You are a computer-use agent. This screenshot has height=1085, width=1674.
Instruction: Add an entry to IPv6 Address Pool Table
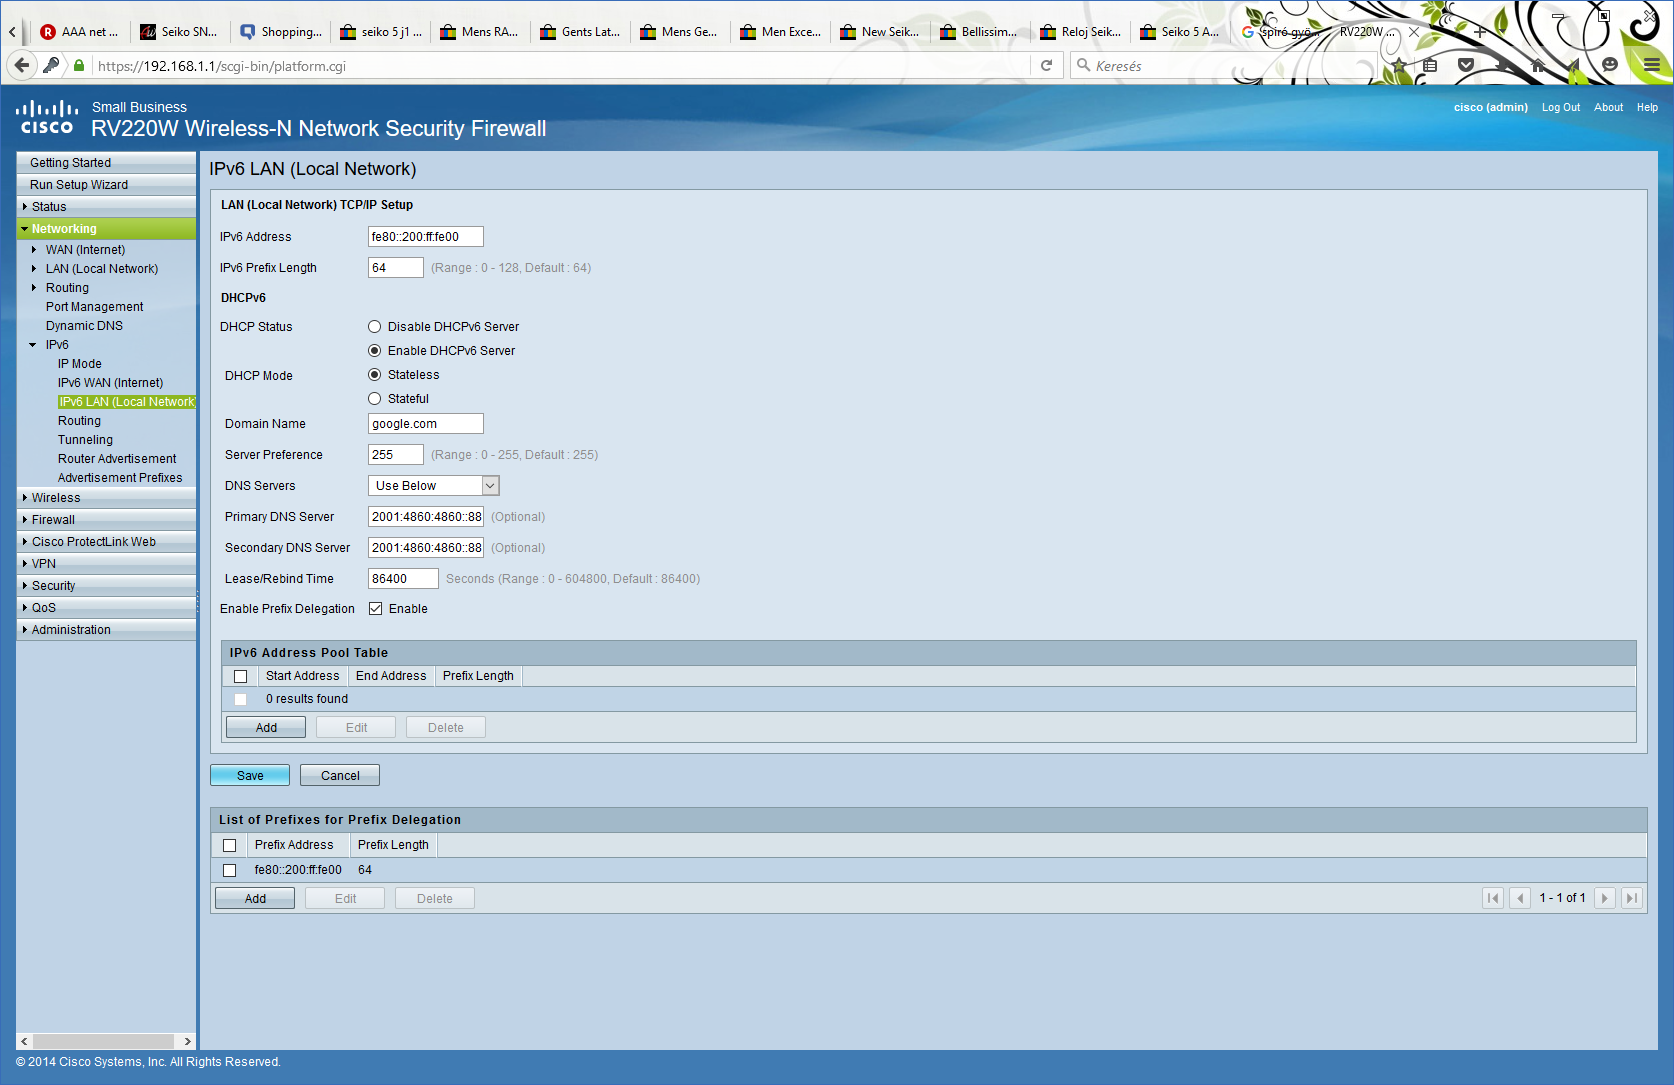pos(266,727)
